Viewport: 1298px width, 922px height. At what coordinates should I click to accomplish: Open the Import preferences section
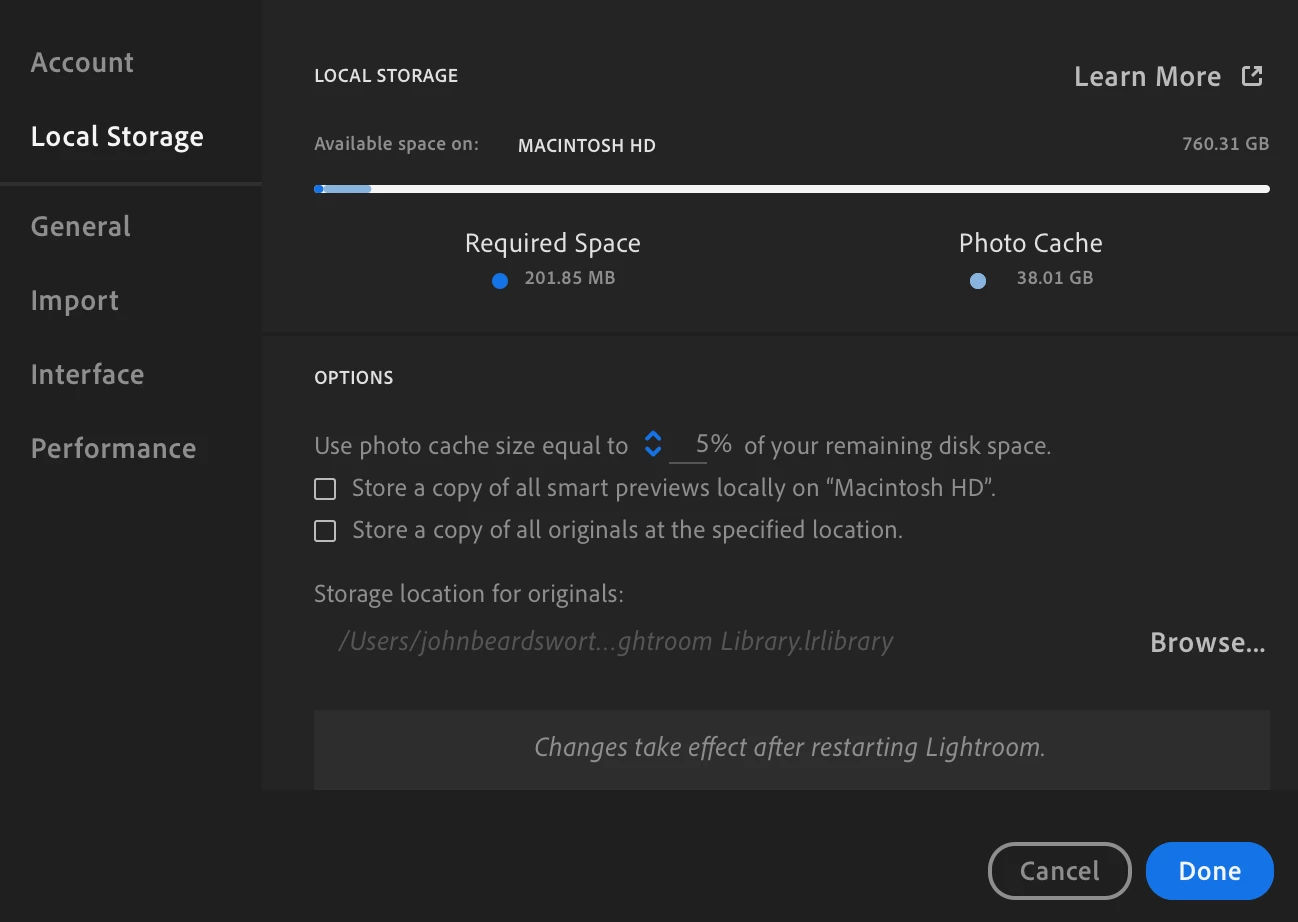pyautogui.click(x=75, y=300)
